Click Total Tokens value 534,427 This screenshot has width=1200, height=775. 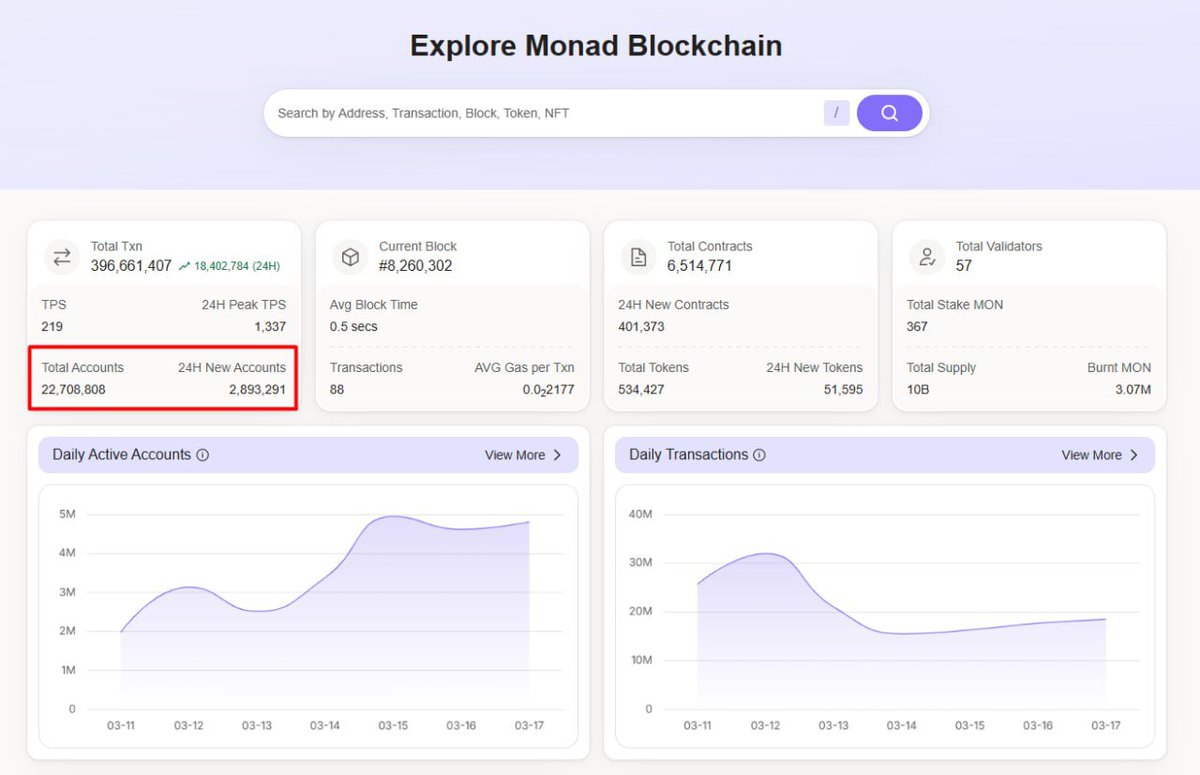coord(641,389)
